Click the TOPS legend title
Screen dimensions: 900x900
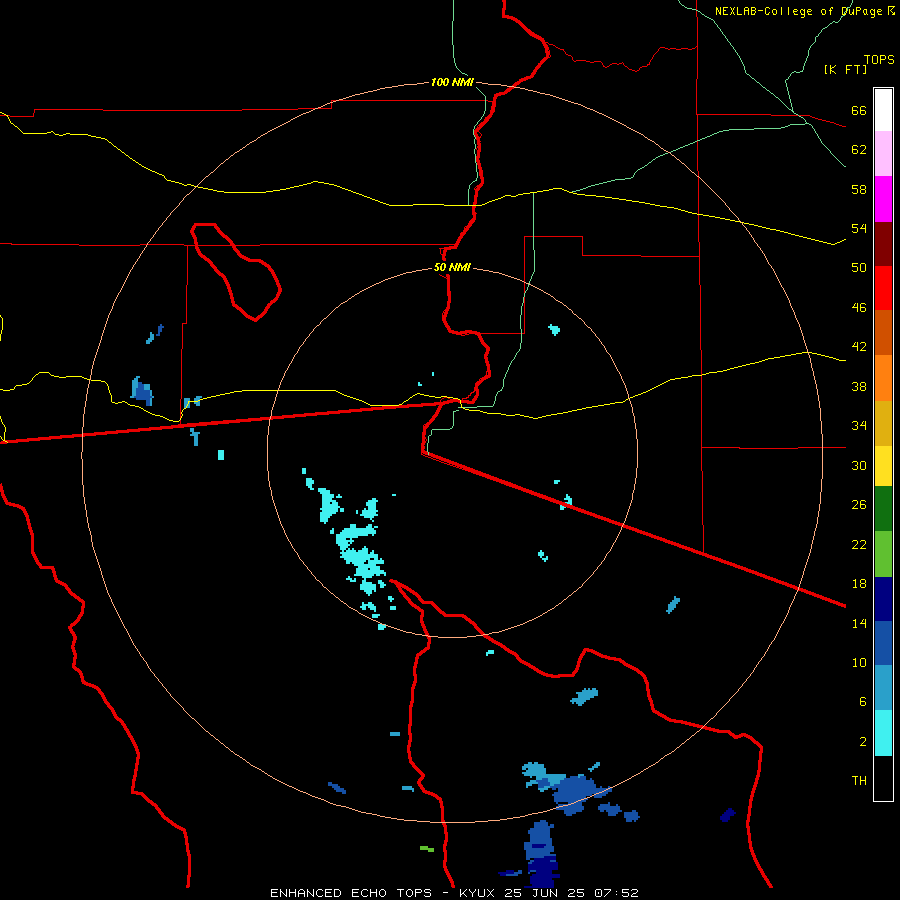879,60
